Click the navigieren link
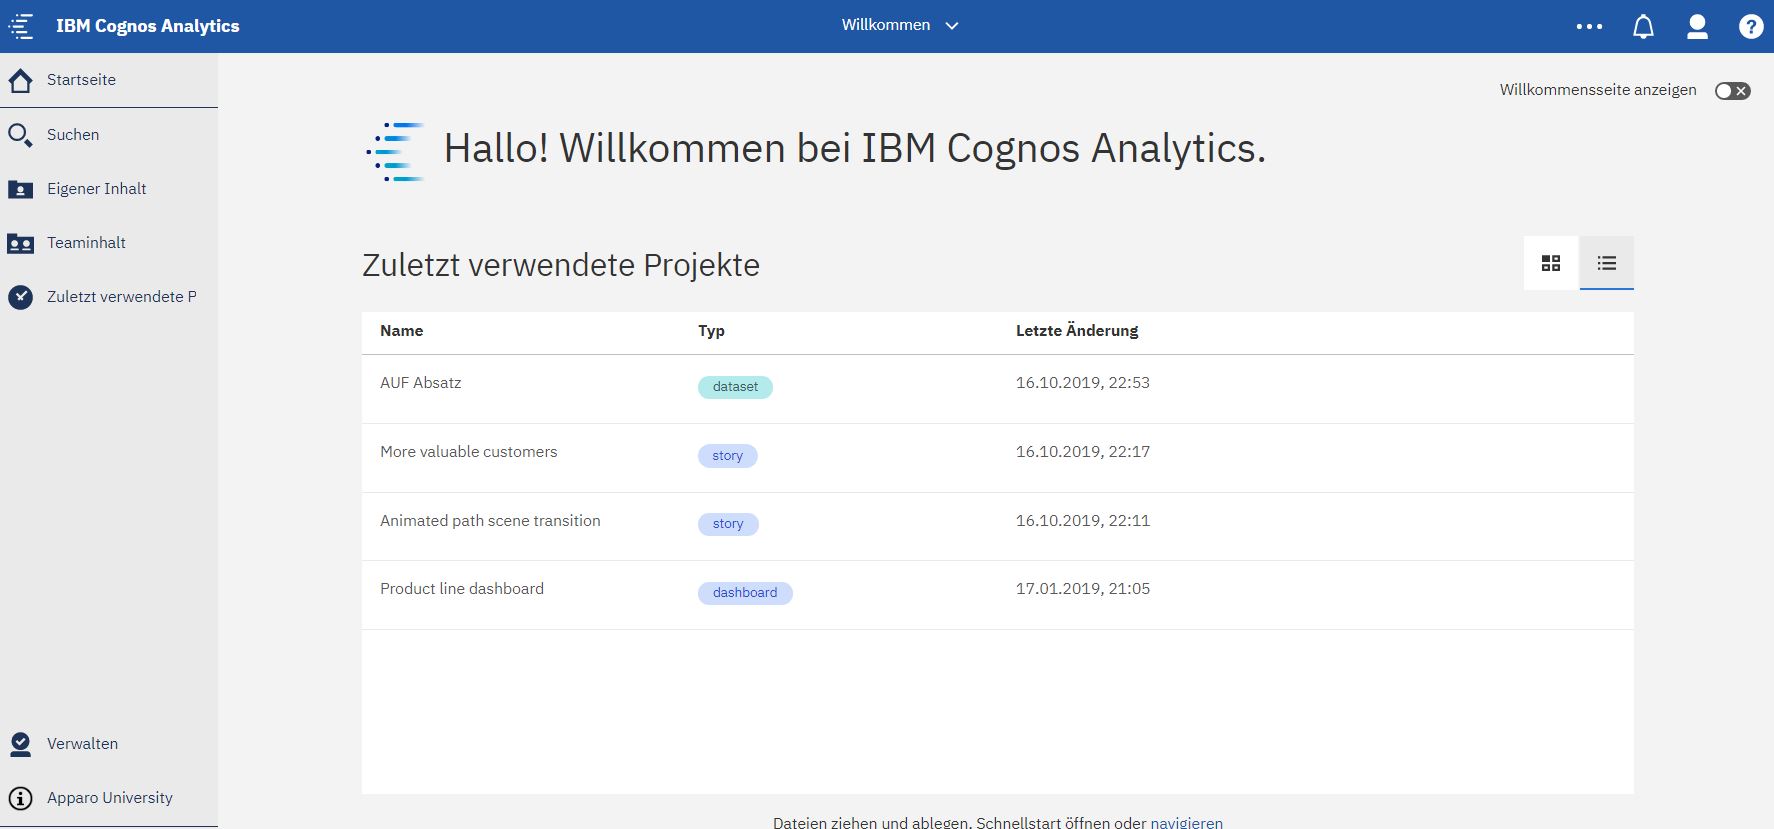Image resolution: width=1774 pixels, height=829 pixels. [1186, 822]
